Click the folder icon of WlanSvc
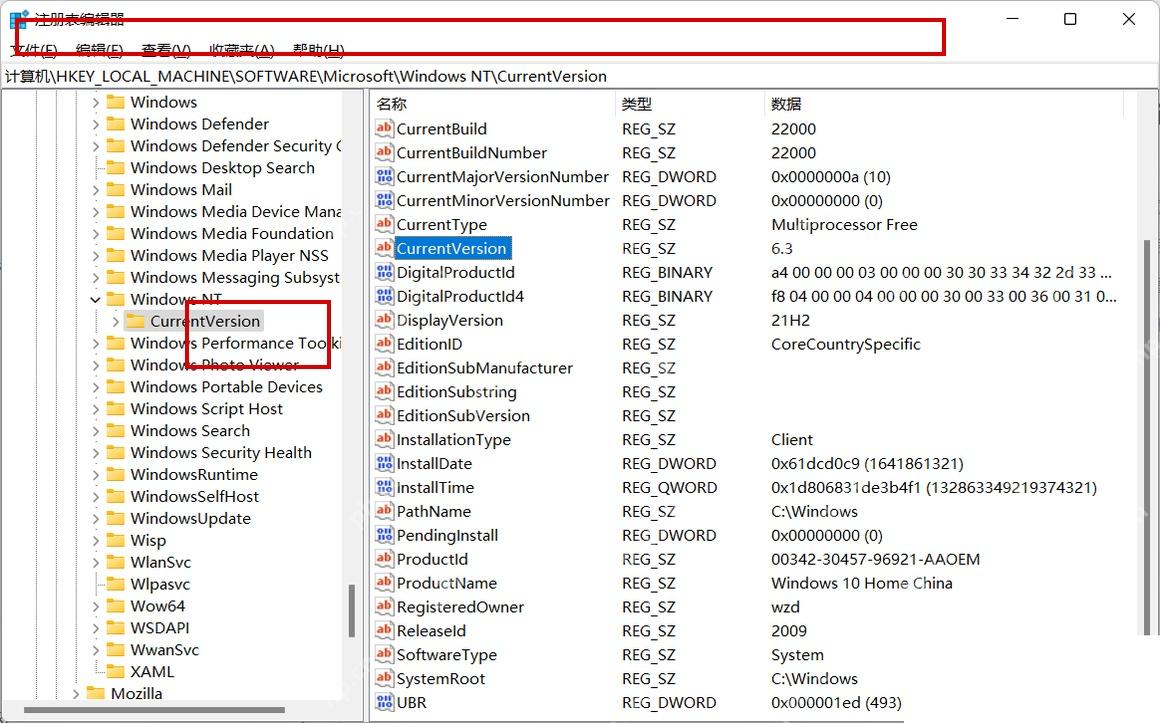Screen dimensions: 1160x723 point(115,562)
